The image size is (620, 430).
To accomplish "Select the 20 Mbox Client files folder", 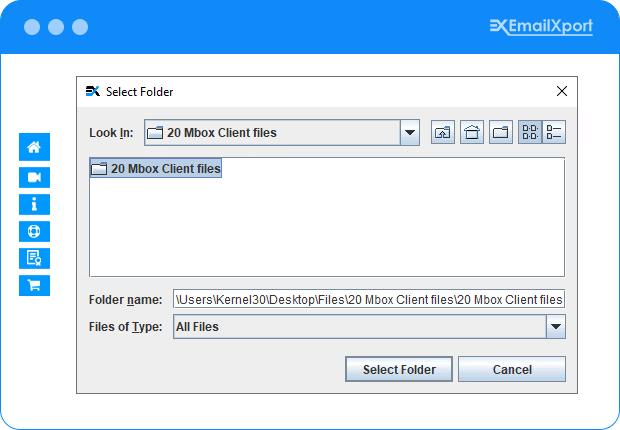I will click(156, 169).
